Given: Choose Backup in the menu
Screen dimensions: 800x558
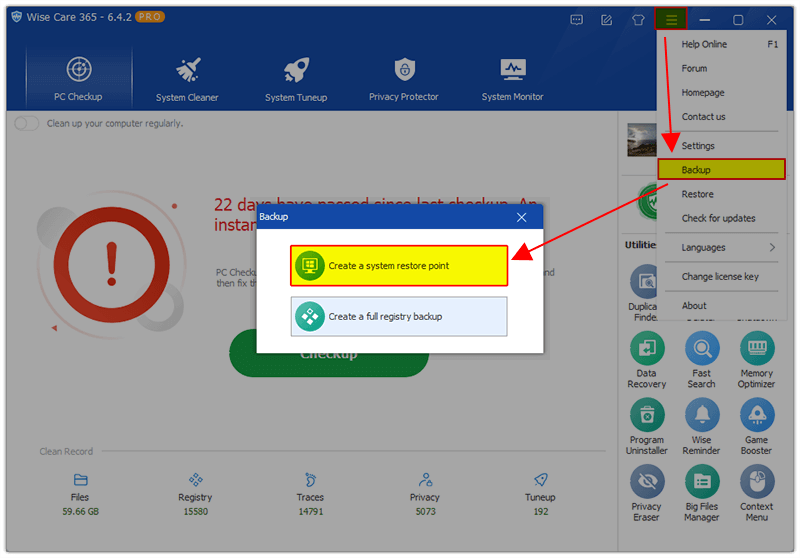Looking at the screenshot, I should pos(721,169).
